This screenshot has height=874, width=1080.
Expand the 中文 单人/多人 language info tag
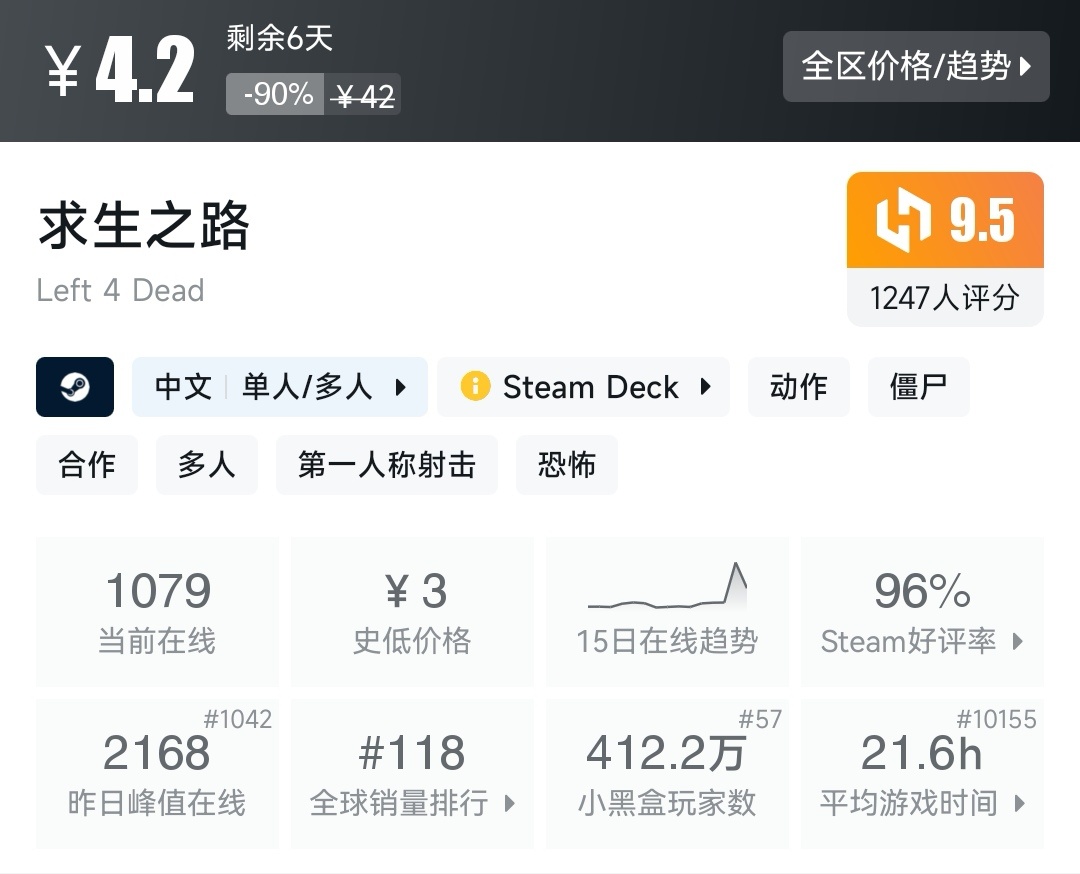point(280,387)
